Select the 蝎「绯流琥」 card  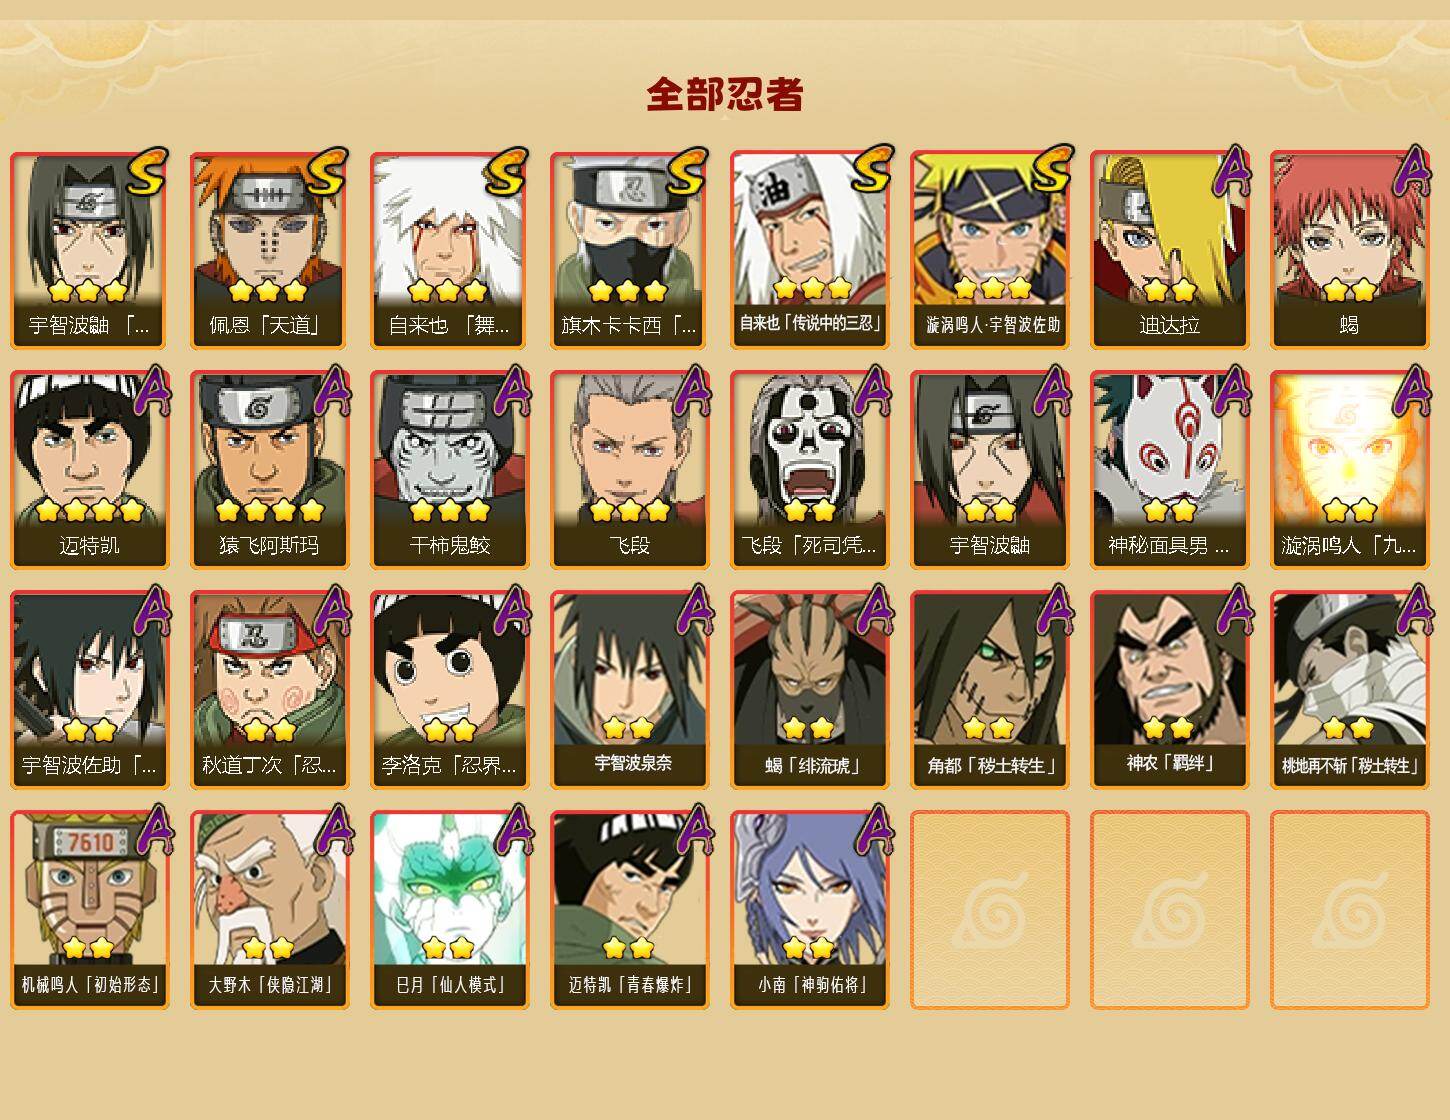[x=809, y=690]
